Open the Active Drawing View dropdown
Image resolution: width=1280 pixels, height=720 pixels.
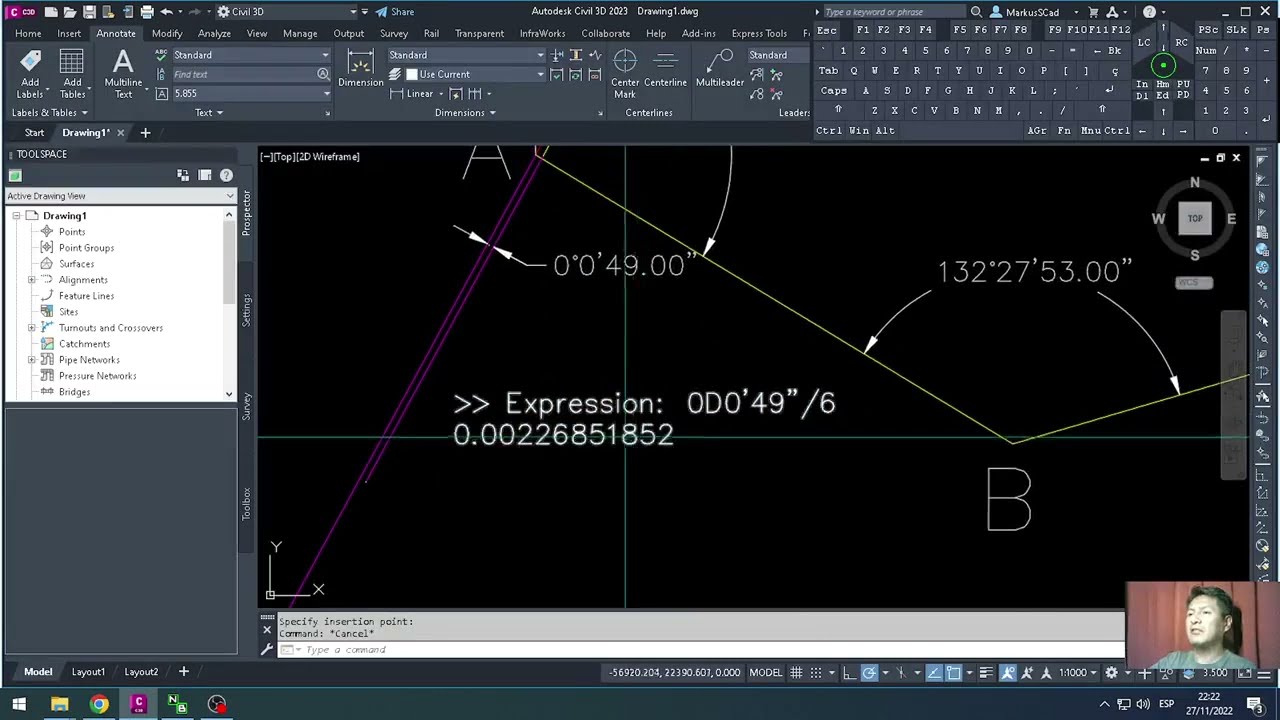click(x=120, y=196)
